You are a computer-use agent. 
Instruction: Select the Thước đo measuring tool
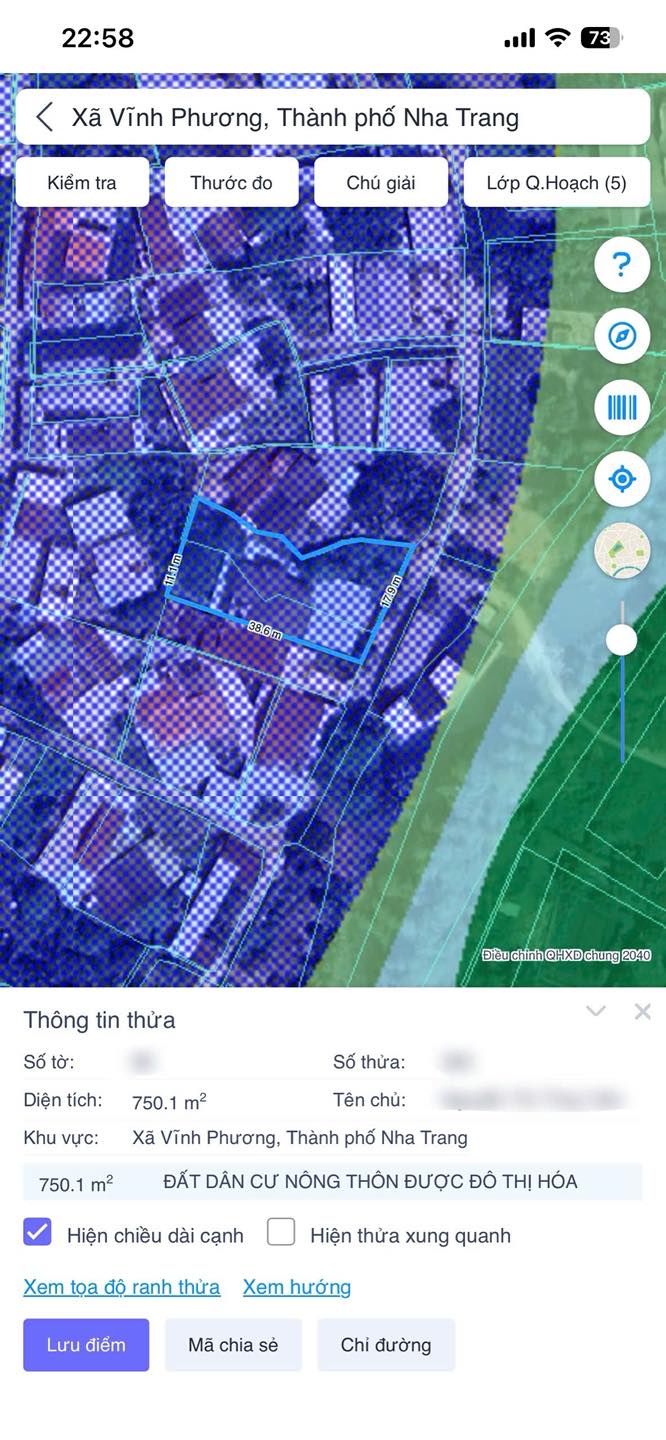[231, 183]
